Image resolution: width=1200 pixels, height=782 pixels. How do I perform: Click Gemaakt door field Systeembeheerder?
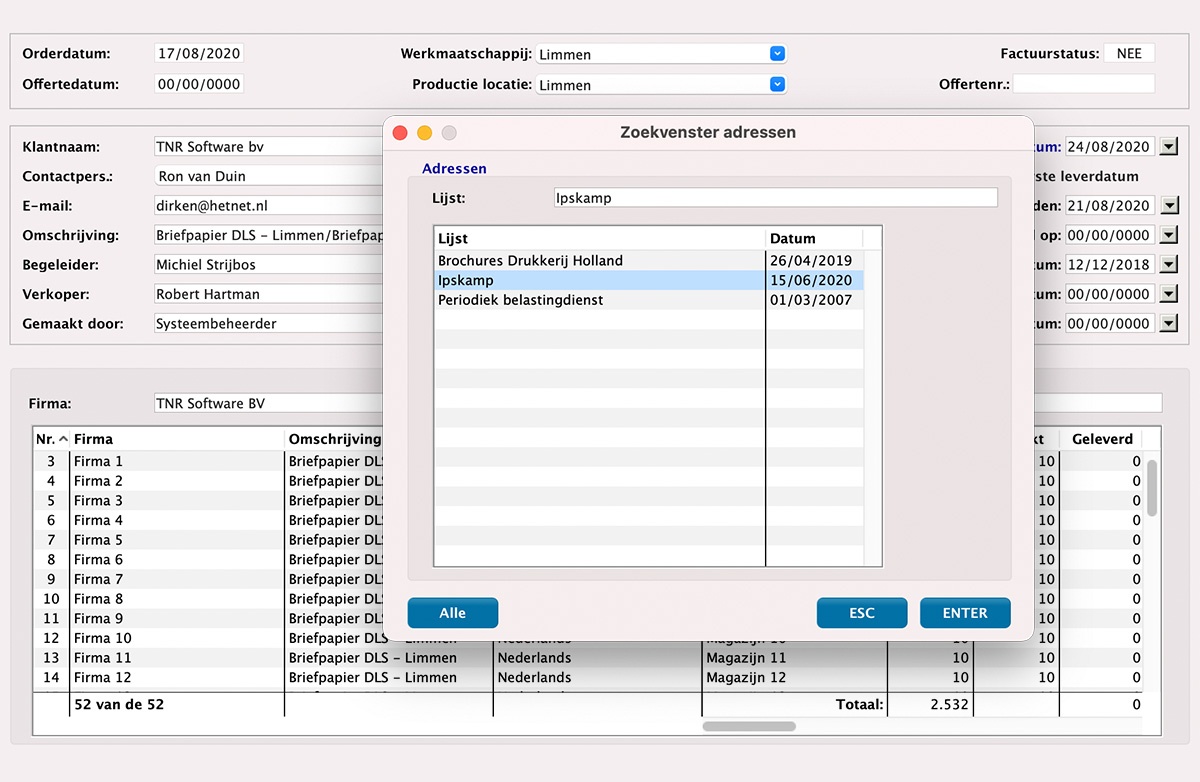(x=270, y=324)
